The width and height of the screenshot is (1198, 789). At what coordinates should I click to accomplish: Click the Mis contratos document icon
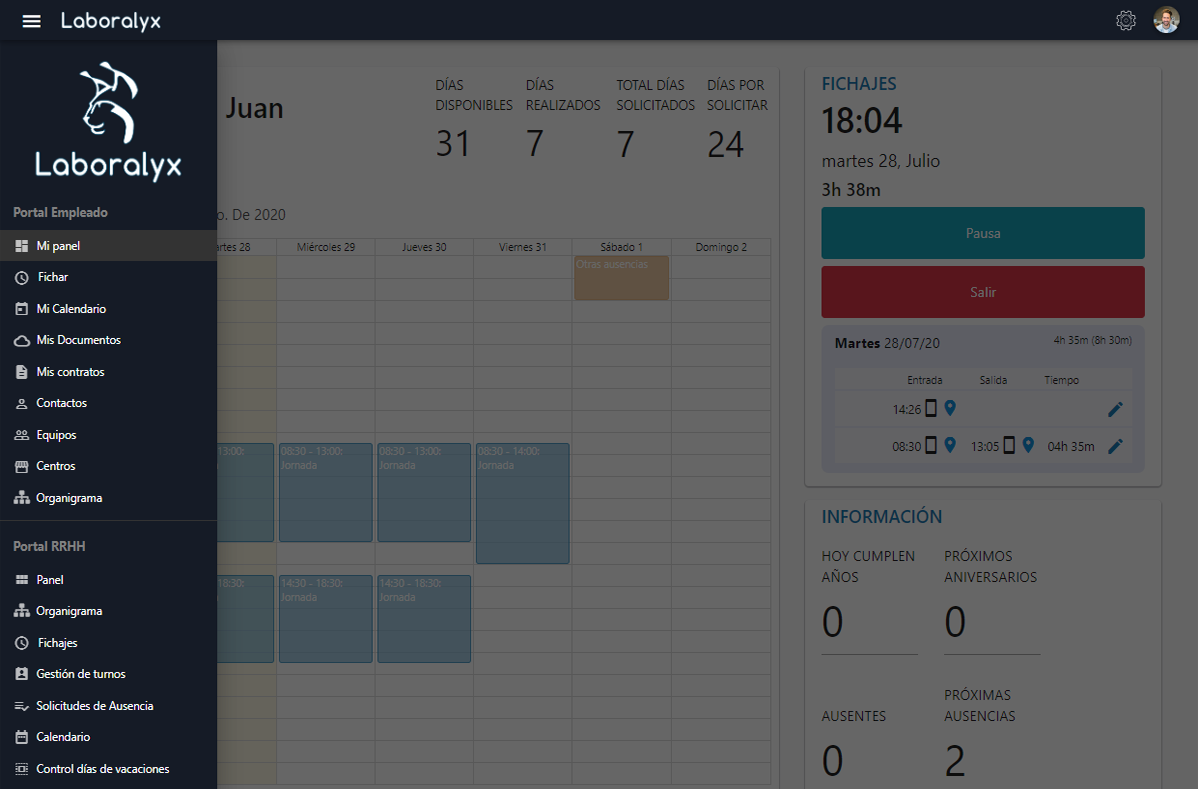point(21,372)
